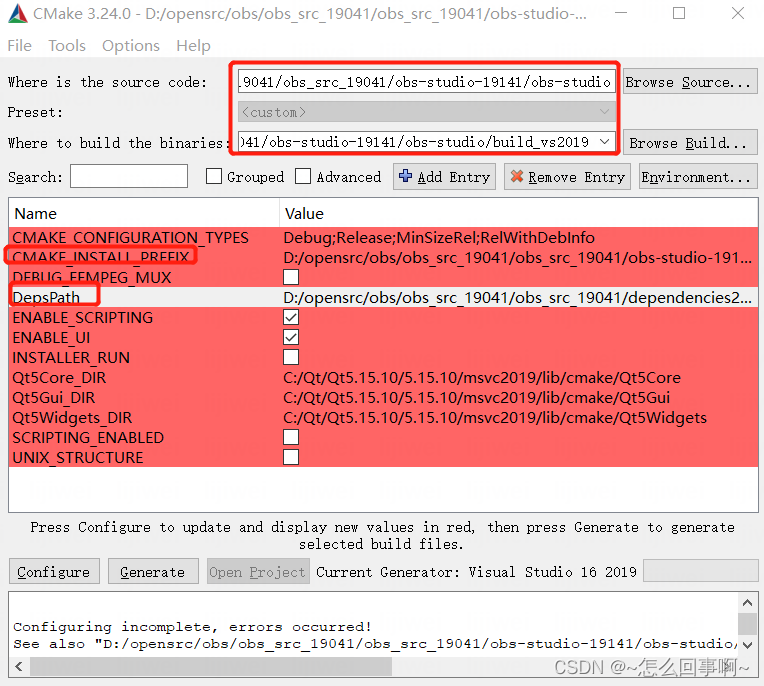Viewport: 764px width, 686px height.
Task: Open the Options menu
Action: pos(131,46)
